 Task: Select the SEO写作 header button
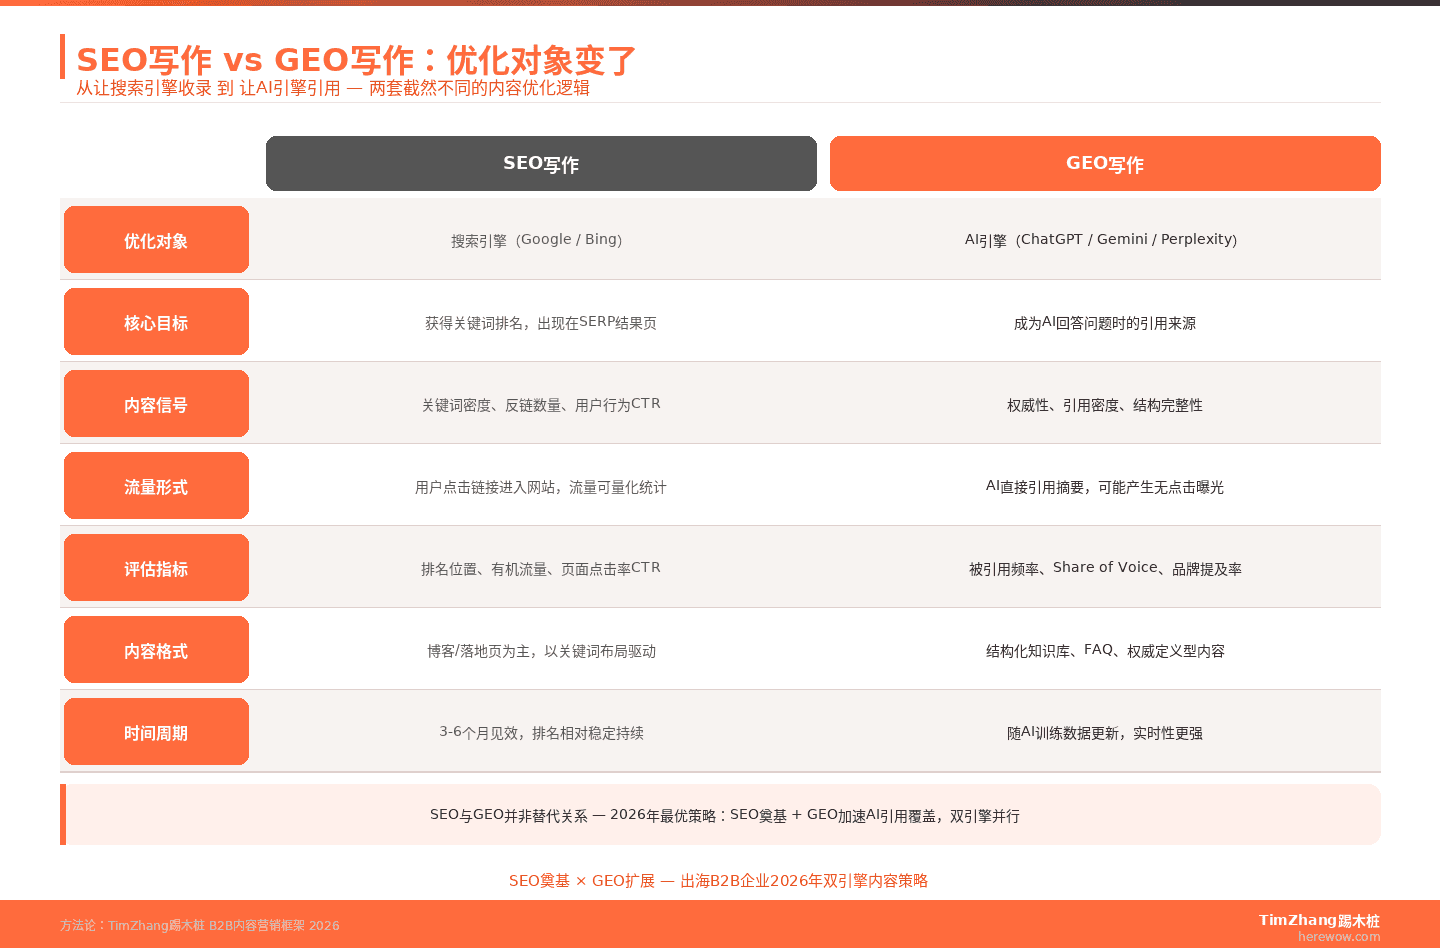(x=541, y=163)
